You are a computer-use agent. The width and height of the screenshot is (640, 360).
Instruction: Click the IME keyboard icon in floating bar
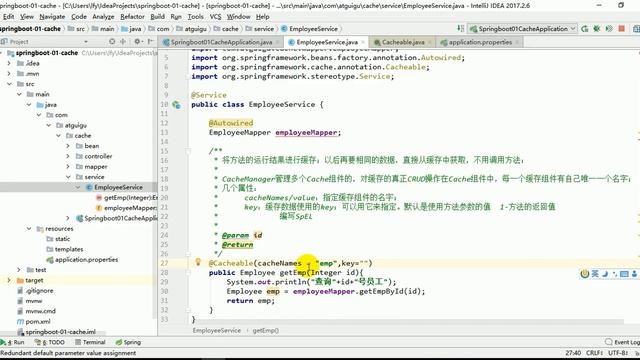click(x=624, y=274)
